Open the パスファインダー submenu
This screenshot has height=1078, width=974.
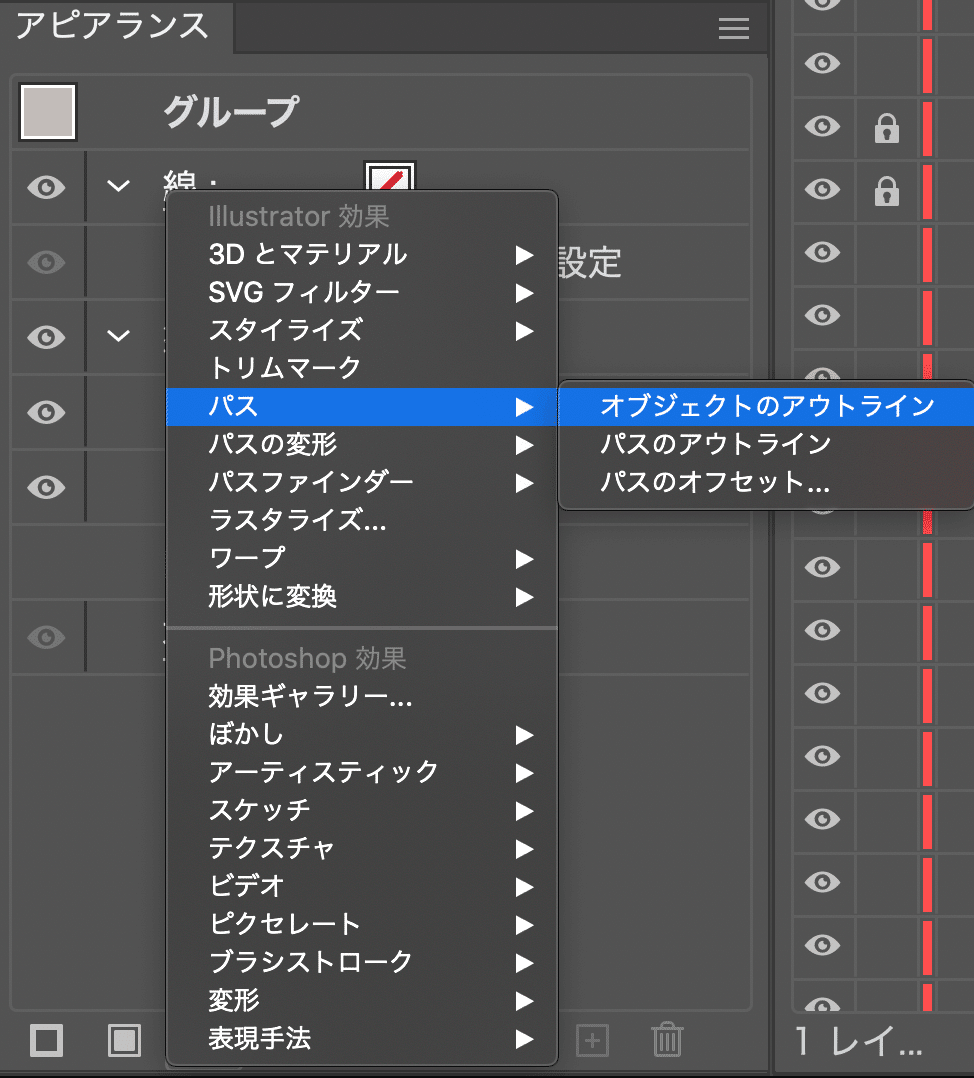click(x=362, y=483)
